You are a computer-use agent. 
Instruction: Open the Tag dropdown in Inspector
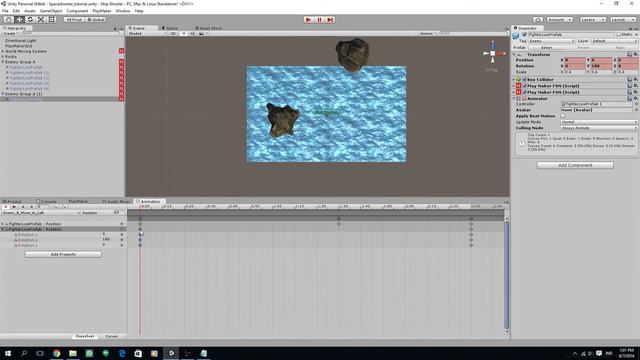click(x=551, y=41)
